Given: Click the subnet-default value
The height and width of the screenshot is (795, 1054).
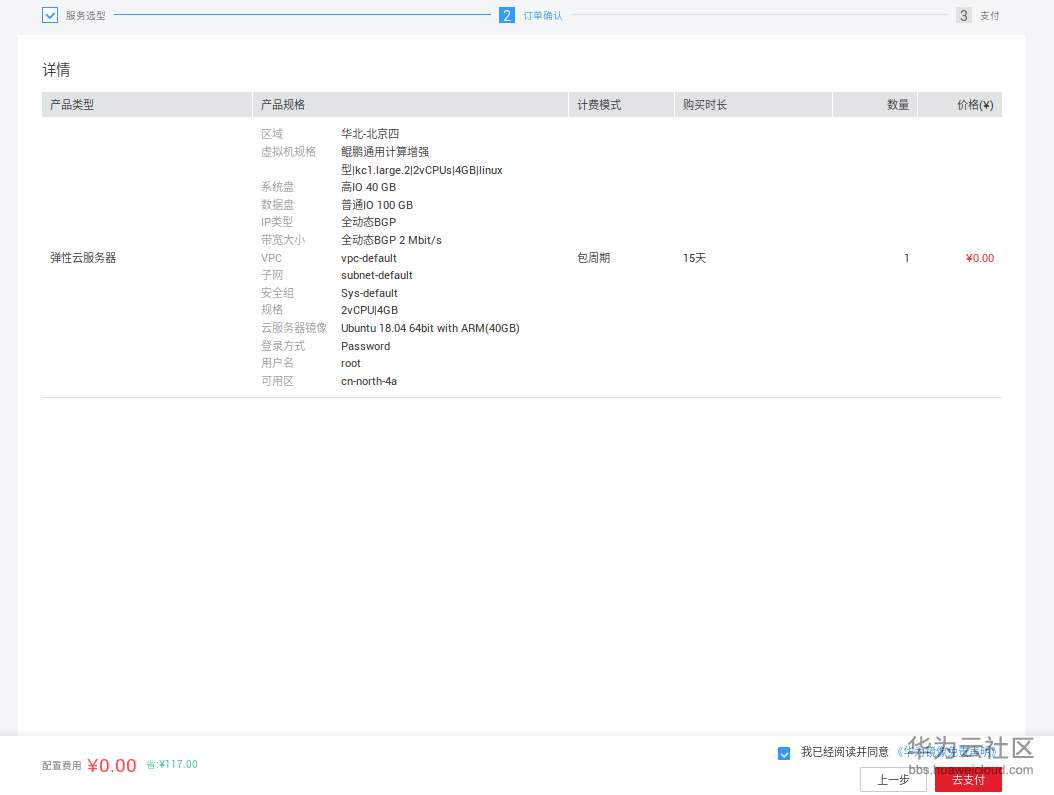Looking at the screenshot, I should 376,275.
